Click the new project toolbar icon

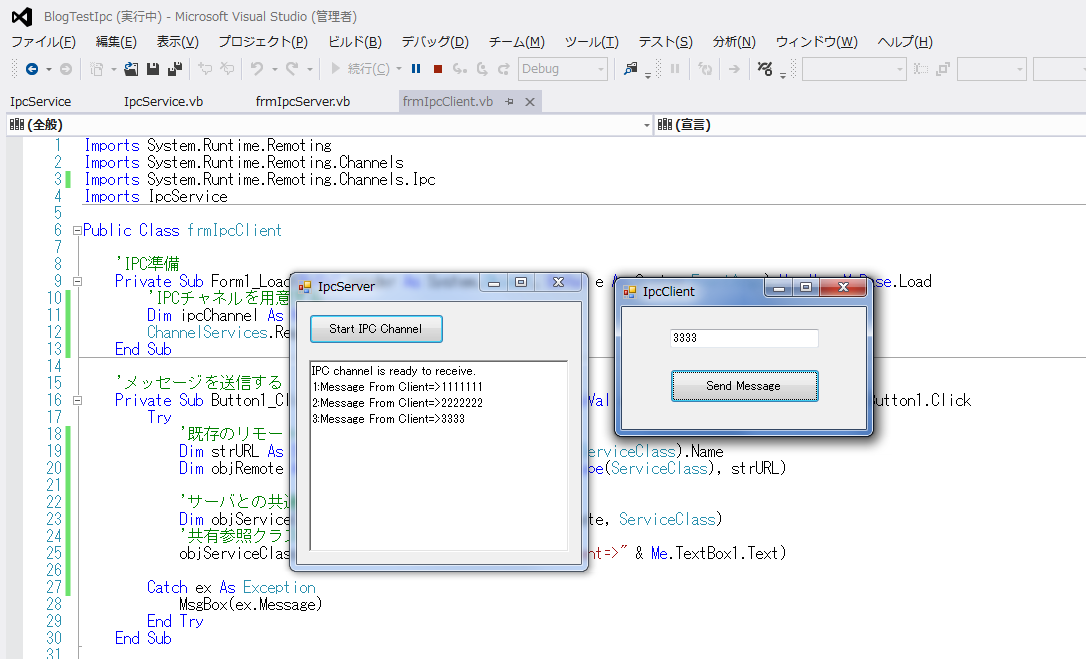(97, 69)
